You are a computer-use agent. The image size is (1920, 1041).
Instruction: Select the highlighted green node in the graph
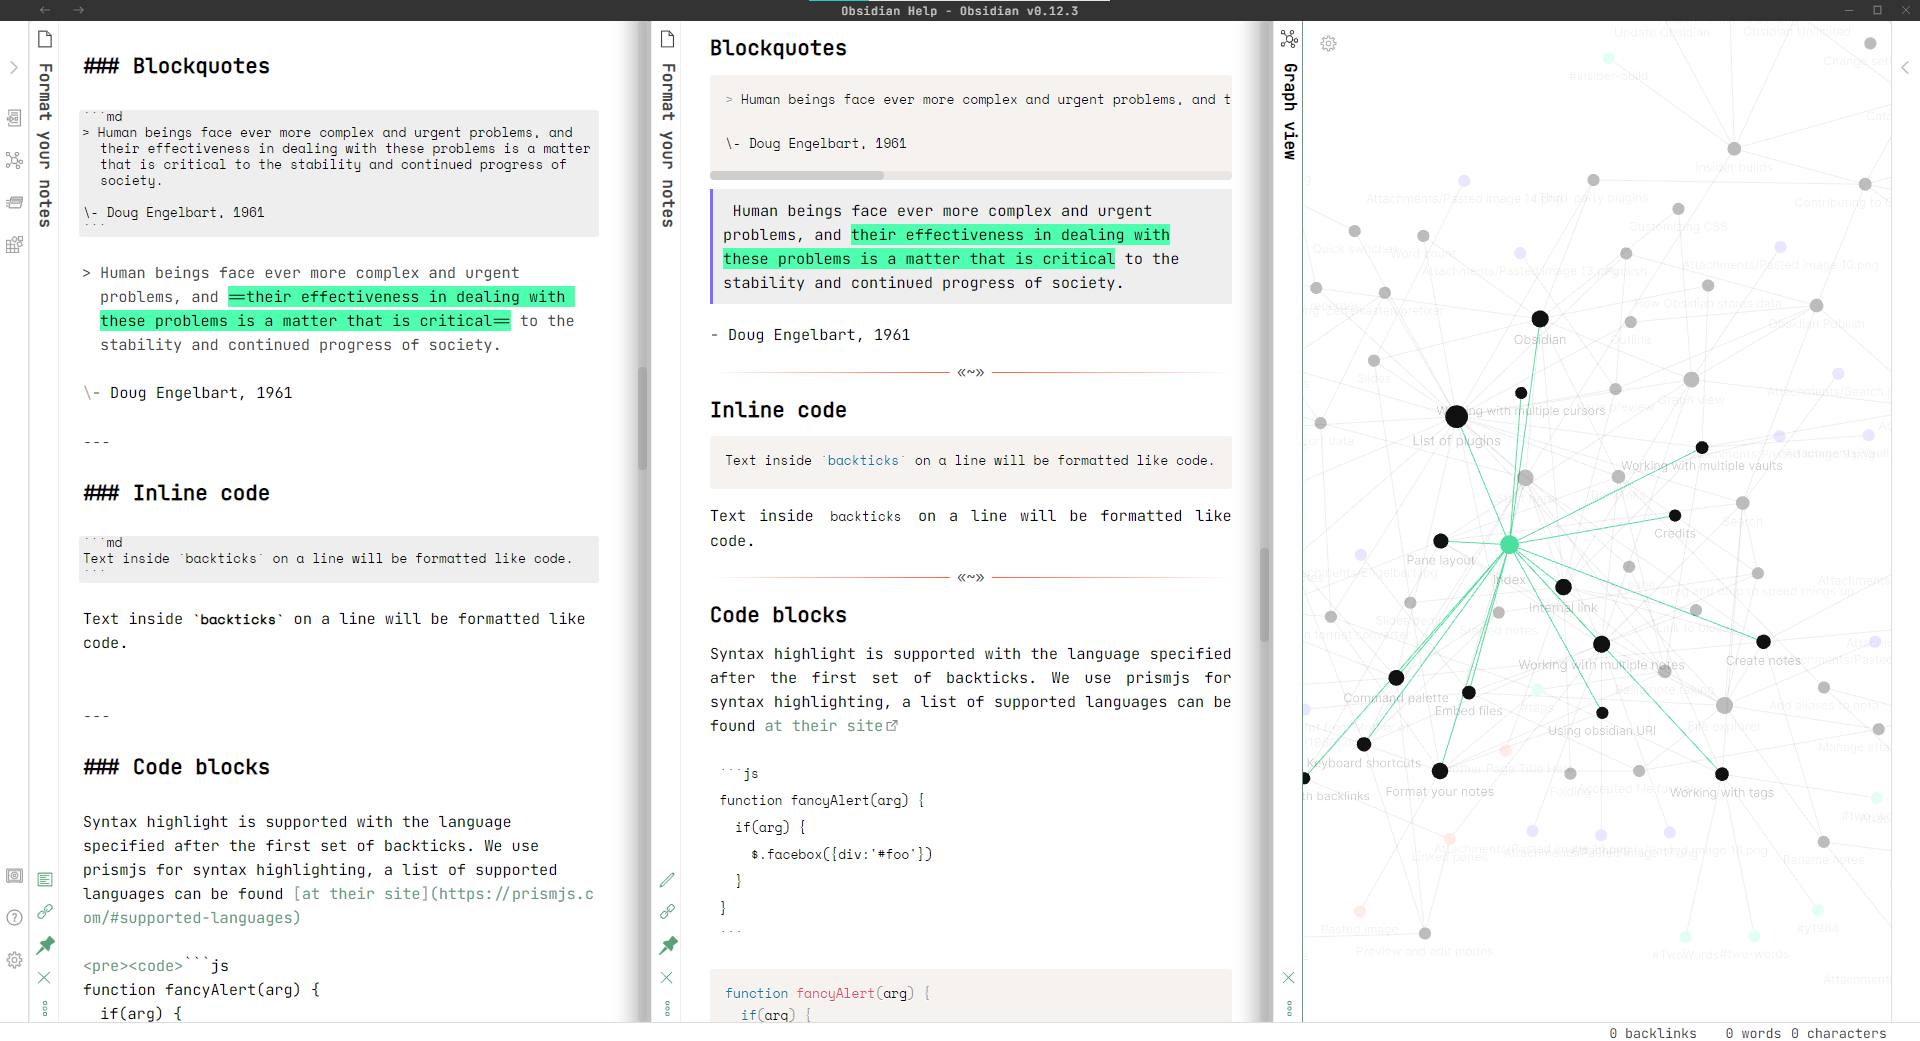click(1509, 545)
